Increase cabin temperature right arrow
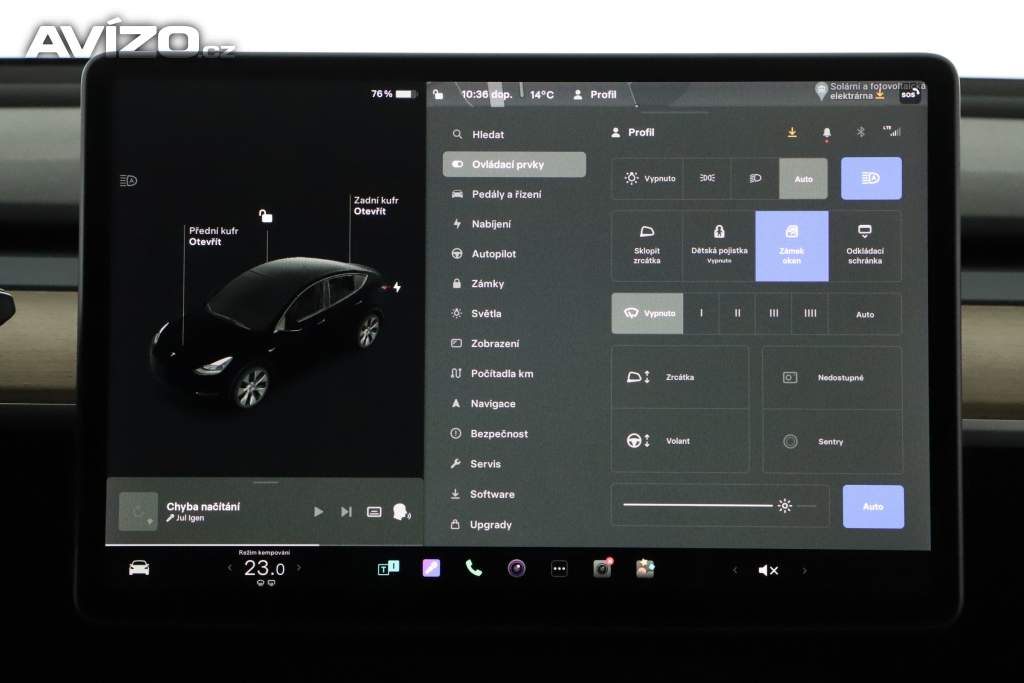 299,568
